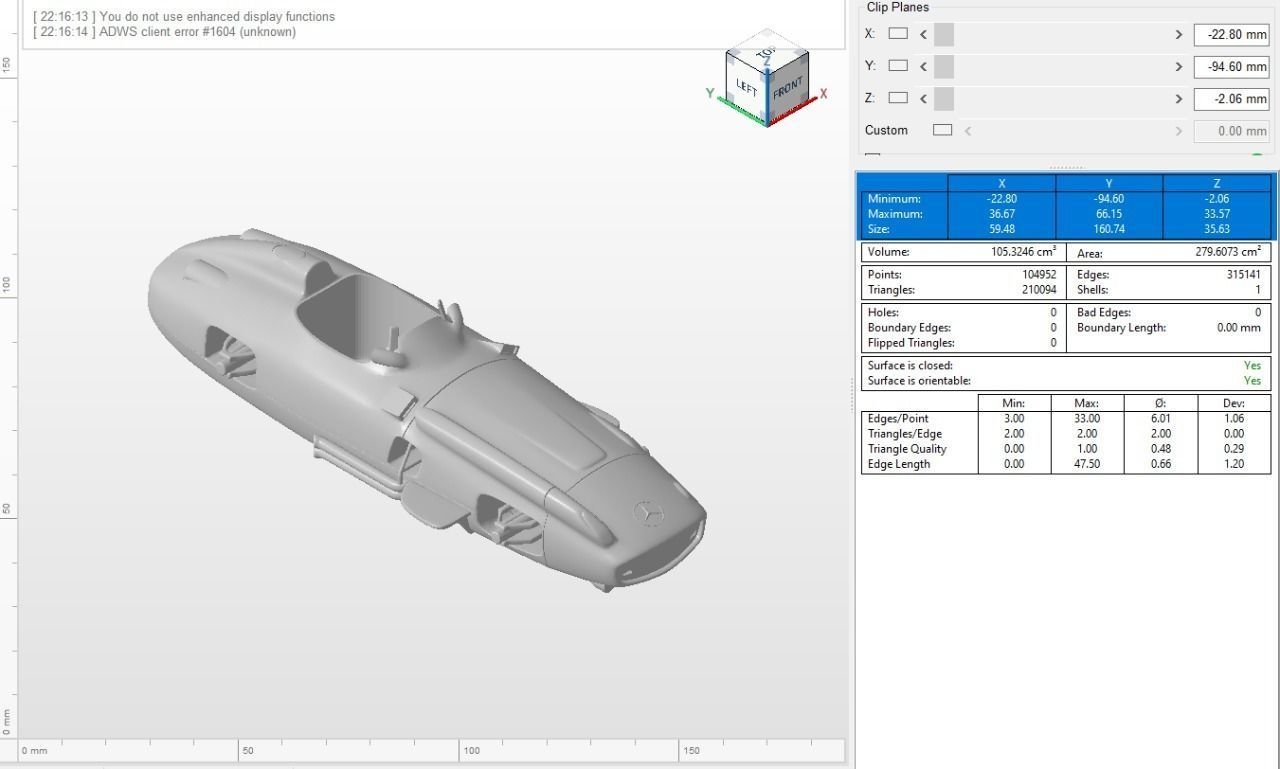Screen dimensions: 1280x769
Task: Enable the Z clip plane checkbox
Action: (x=898, y=98)
